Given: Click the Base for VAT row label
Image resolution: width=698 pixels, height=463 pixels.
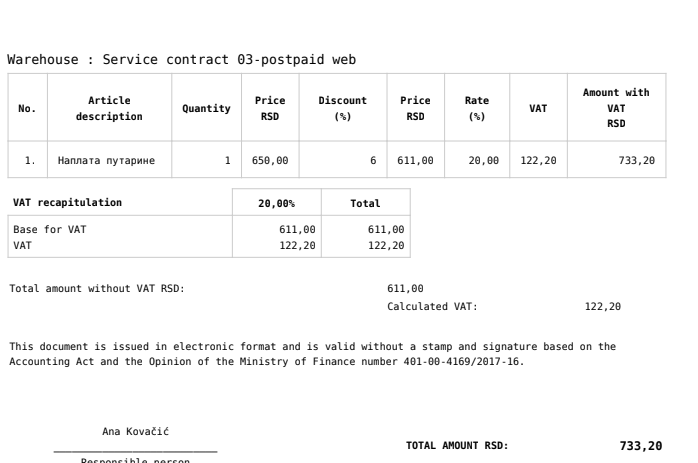Looking at the screenshot, I should 50,229.
